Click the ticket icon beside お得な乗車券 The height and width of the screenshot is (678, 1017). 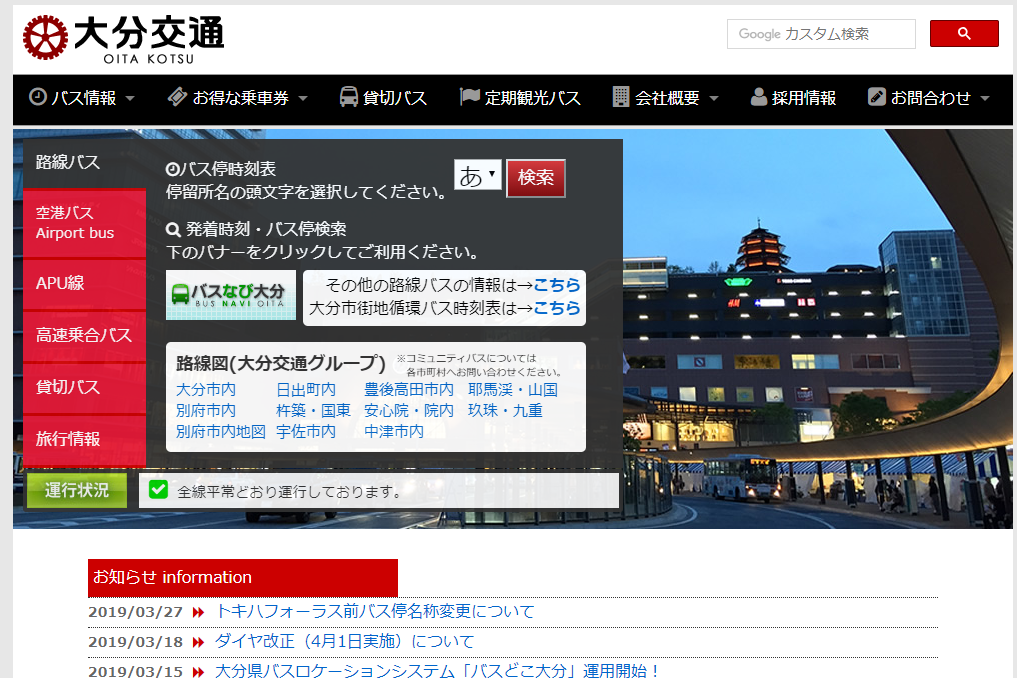[x=177, y=97]
